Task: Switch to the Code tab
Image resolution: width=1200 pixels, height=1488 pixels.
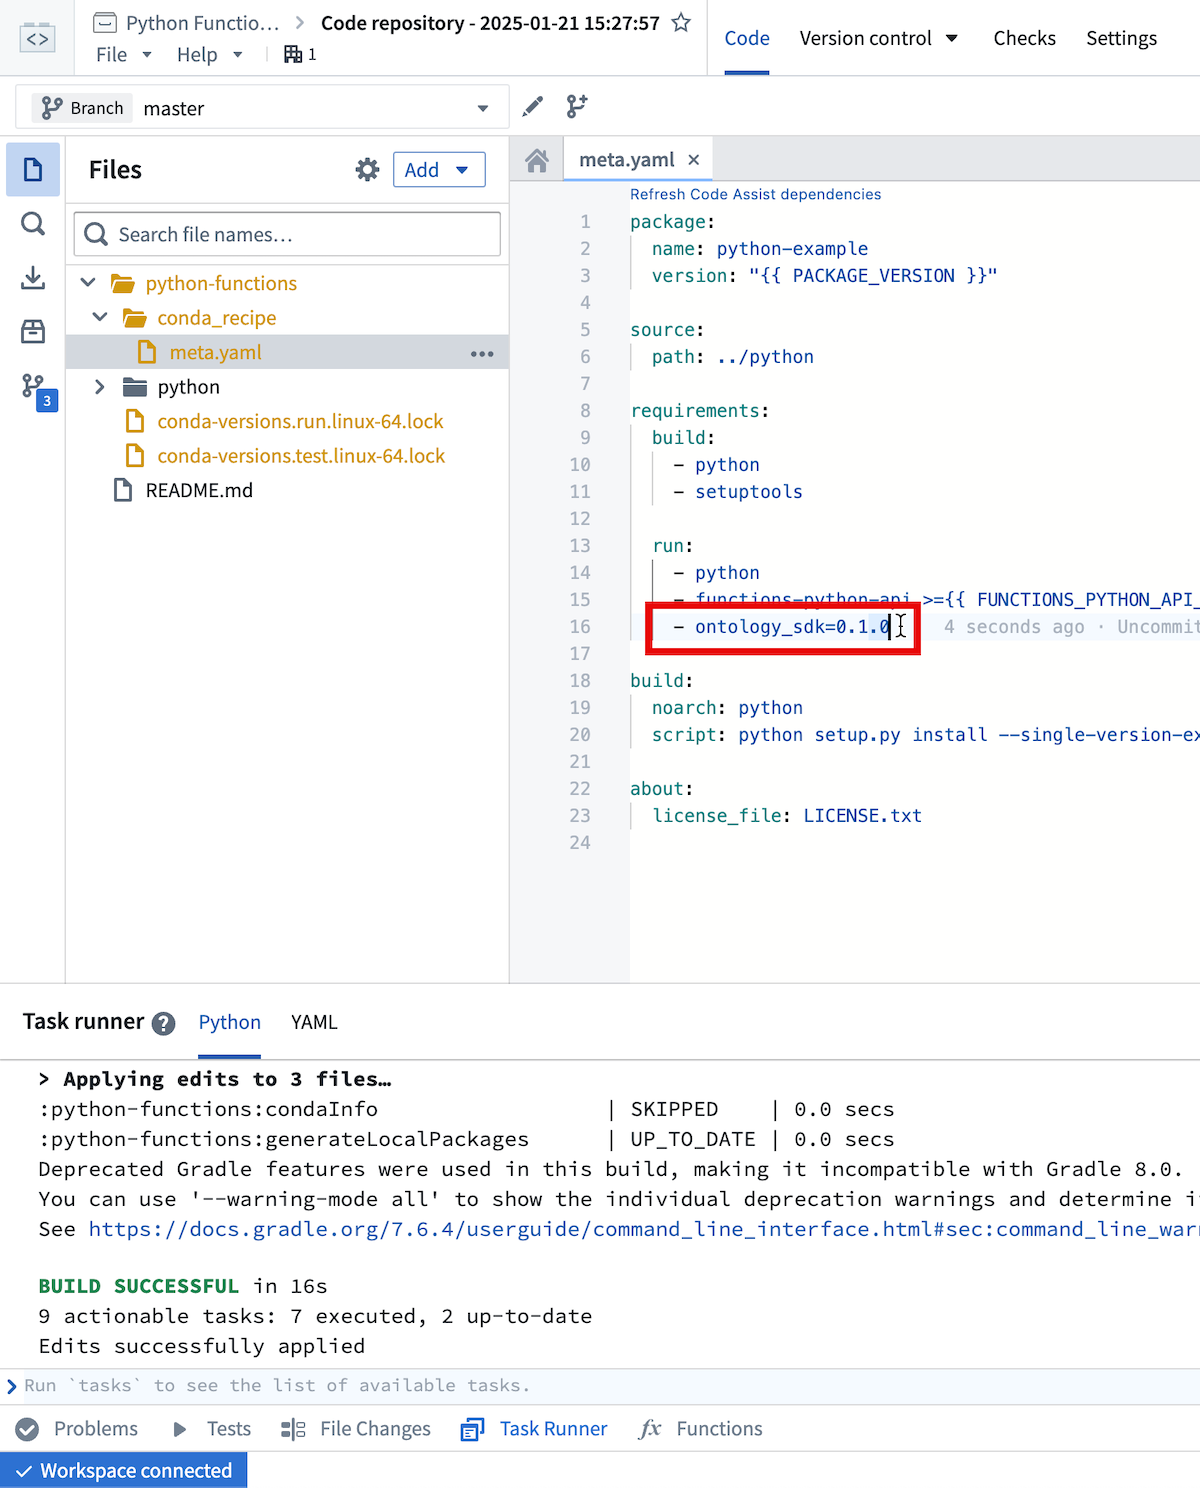Action: [x=747, y=38]
